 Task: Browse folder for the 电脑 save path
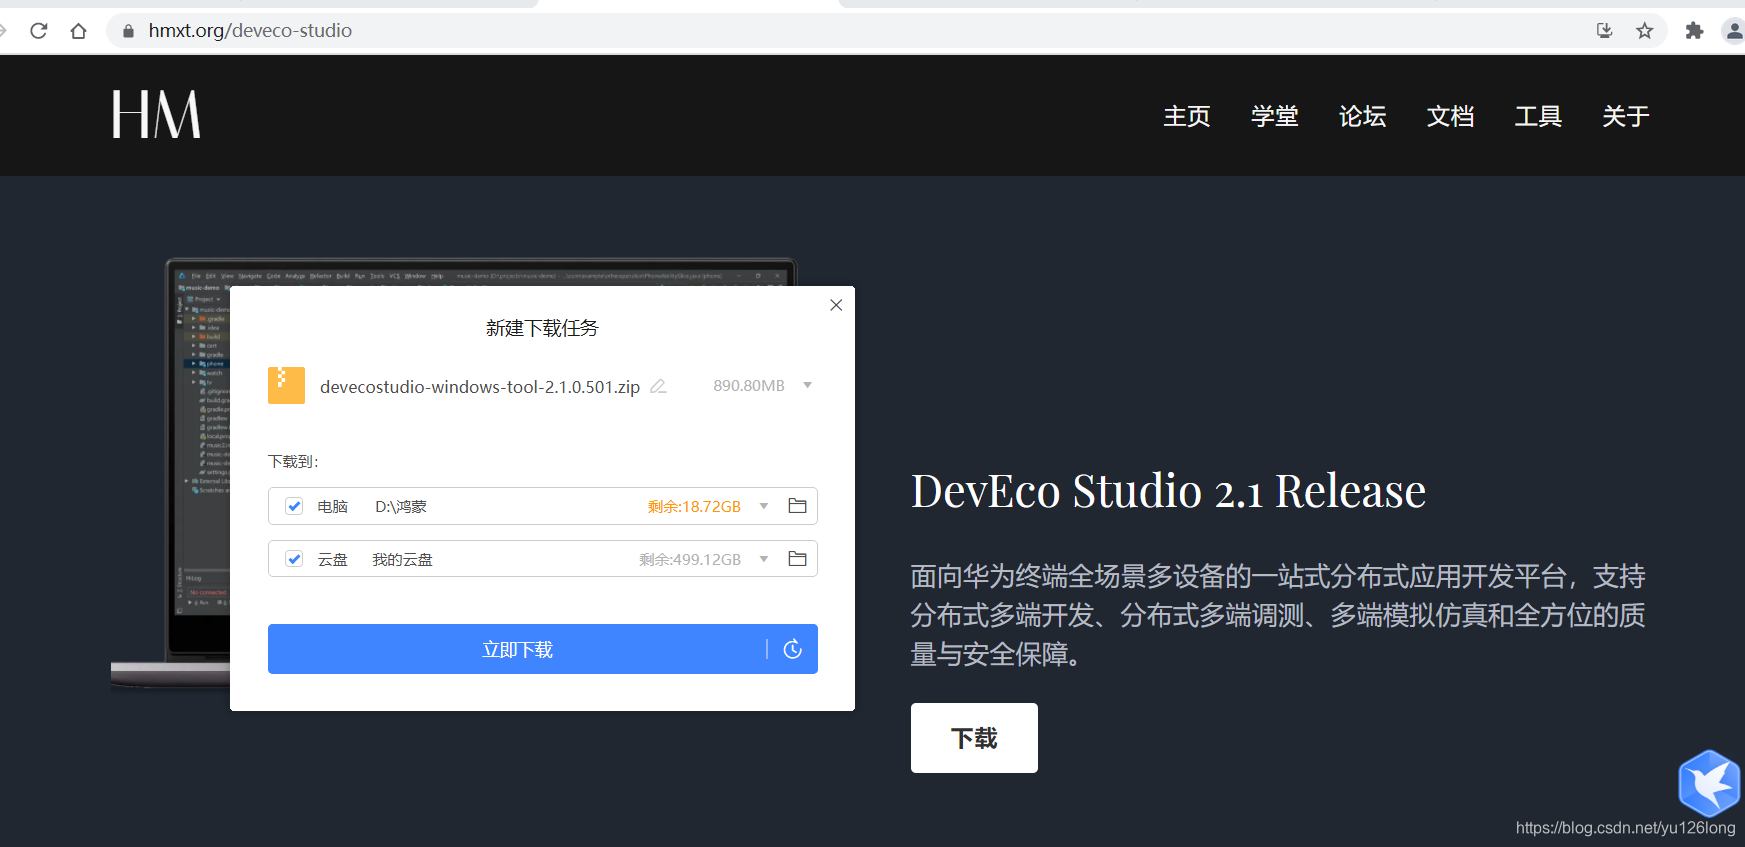(797, 506)
